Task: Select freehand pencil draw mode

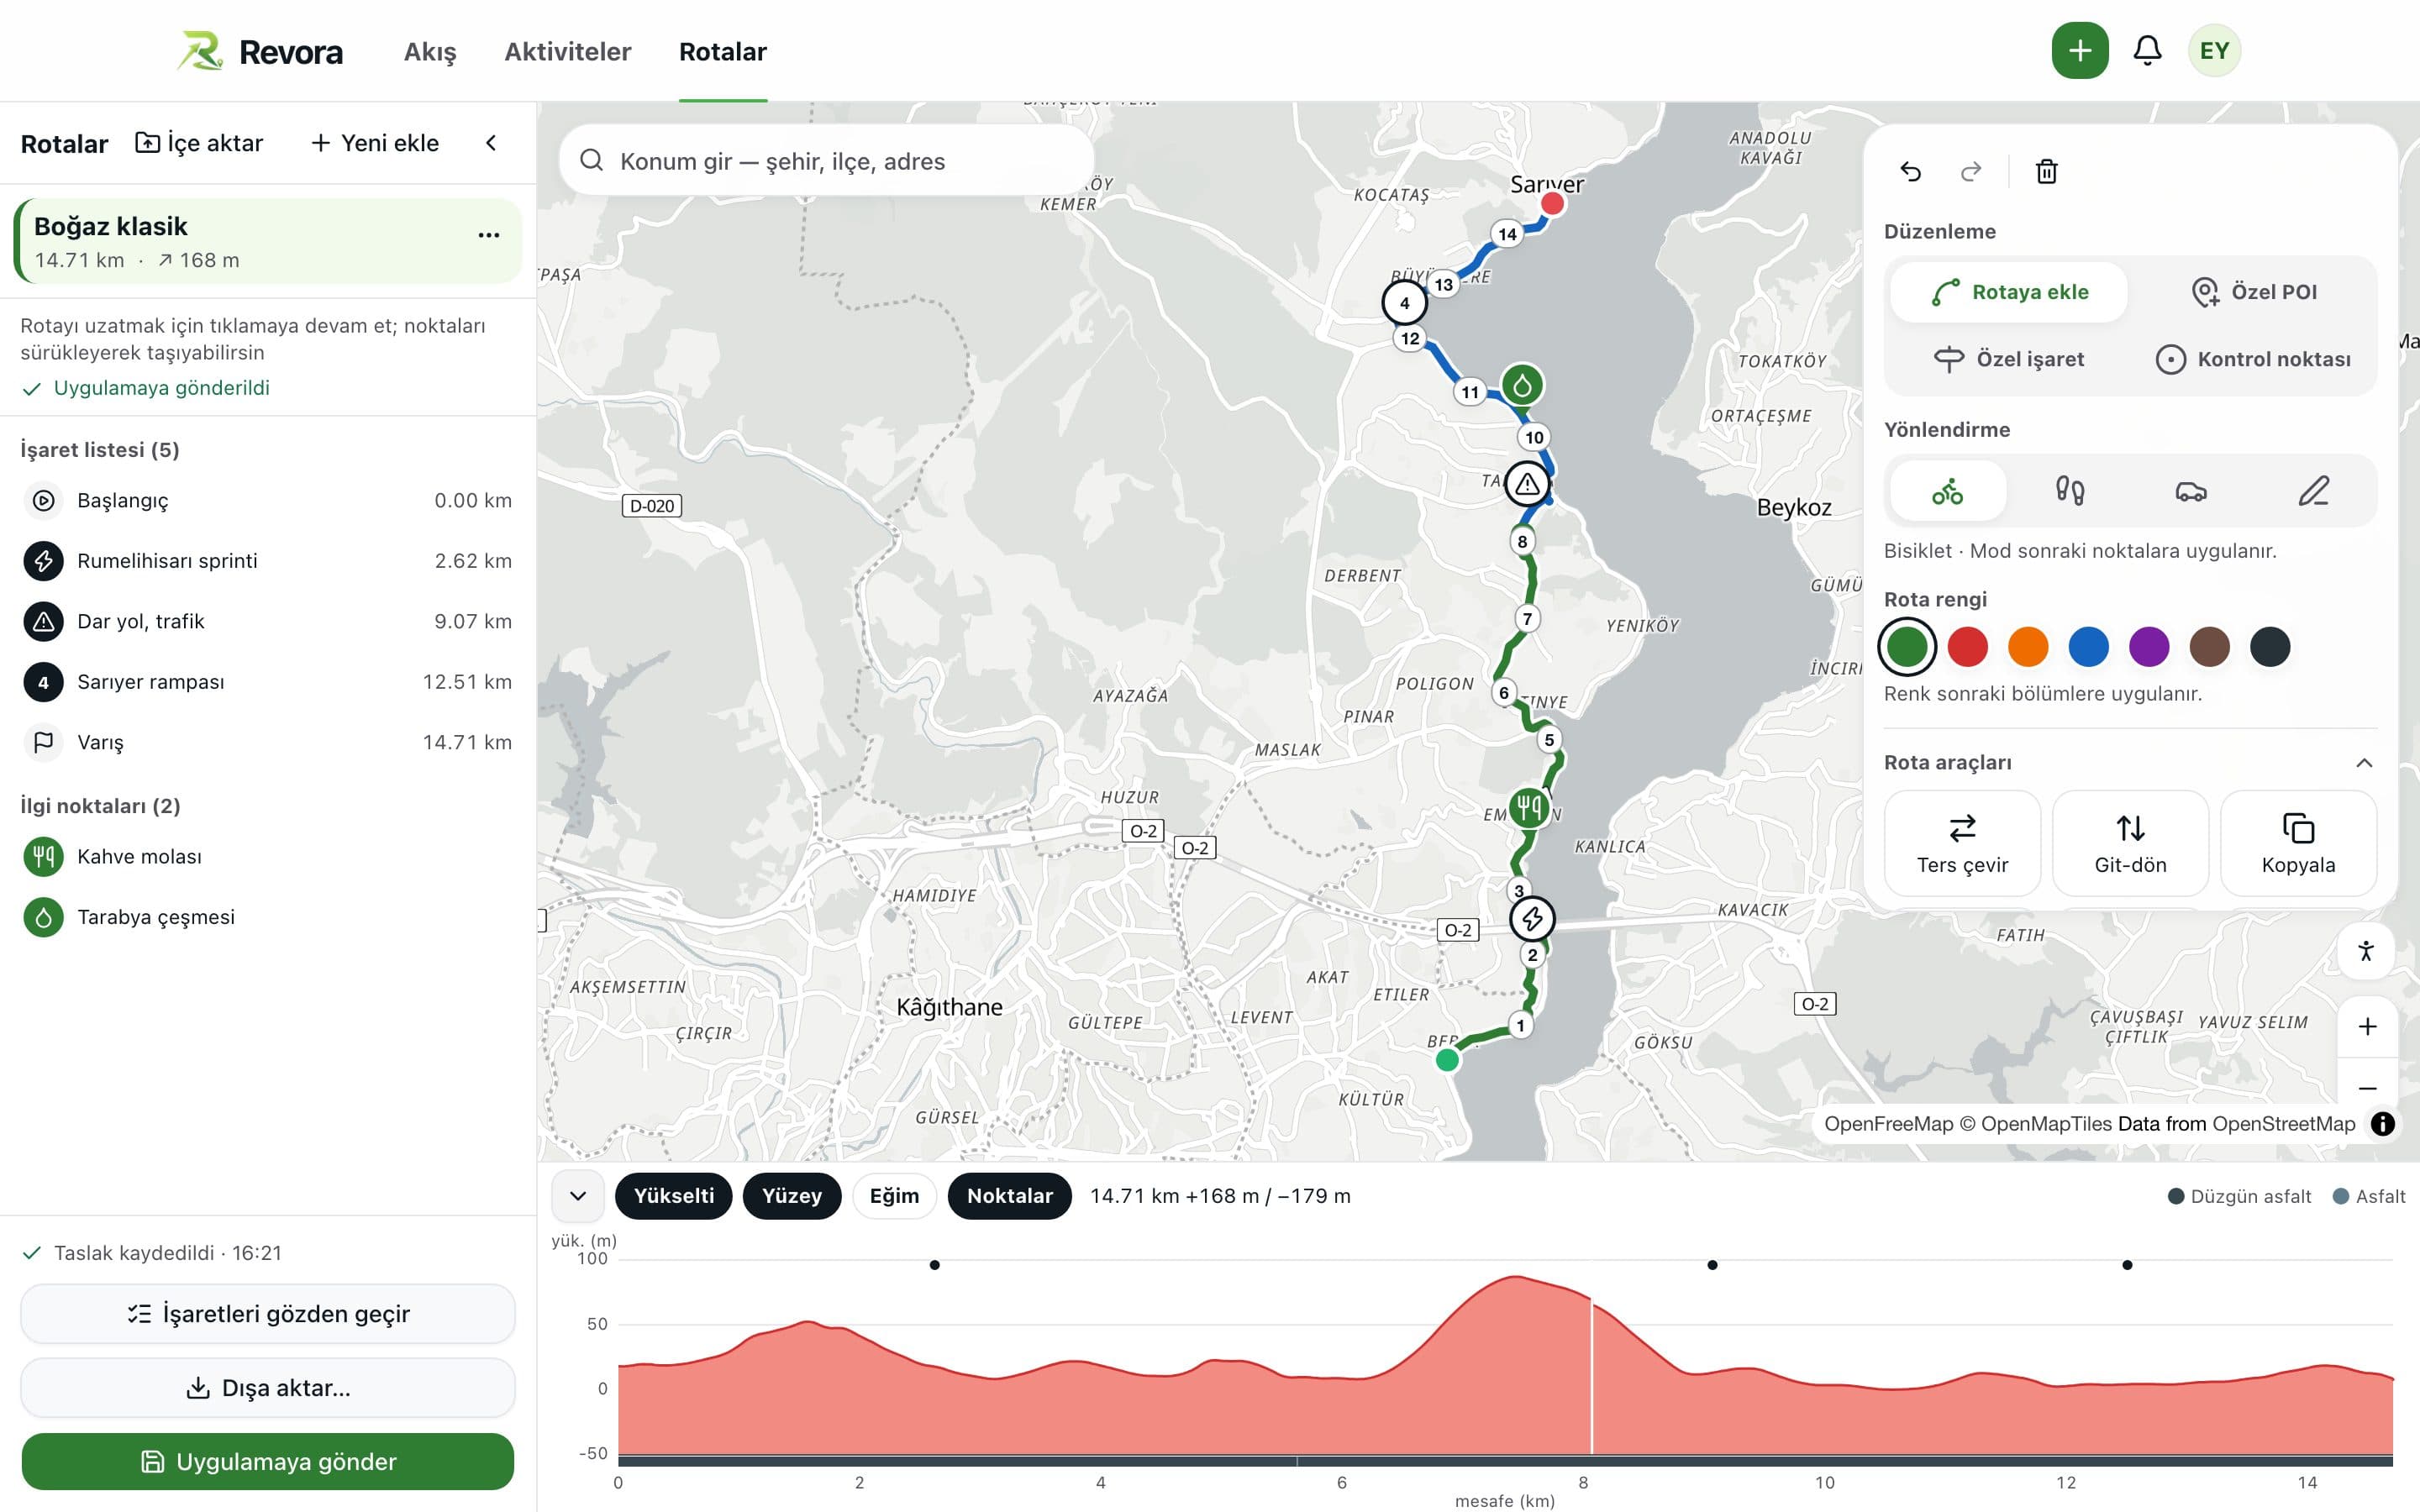Action: pos(2313,491)
